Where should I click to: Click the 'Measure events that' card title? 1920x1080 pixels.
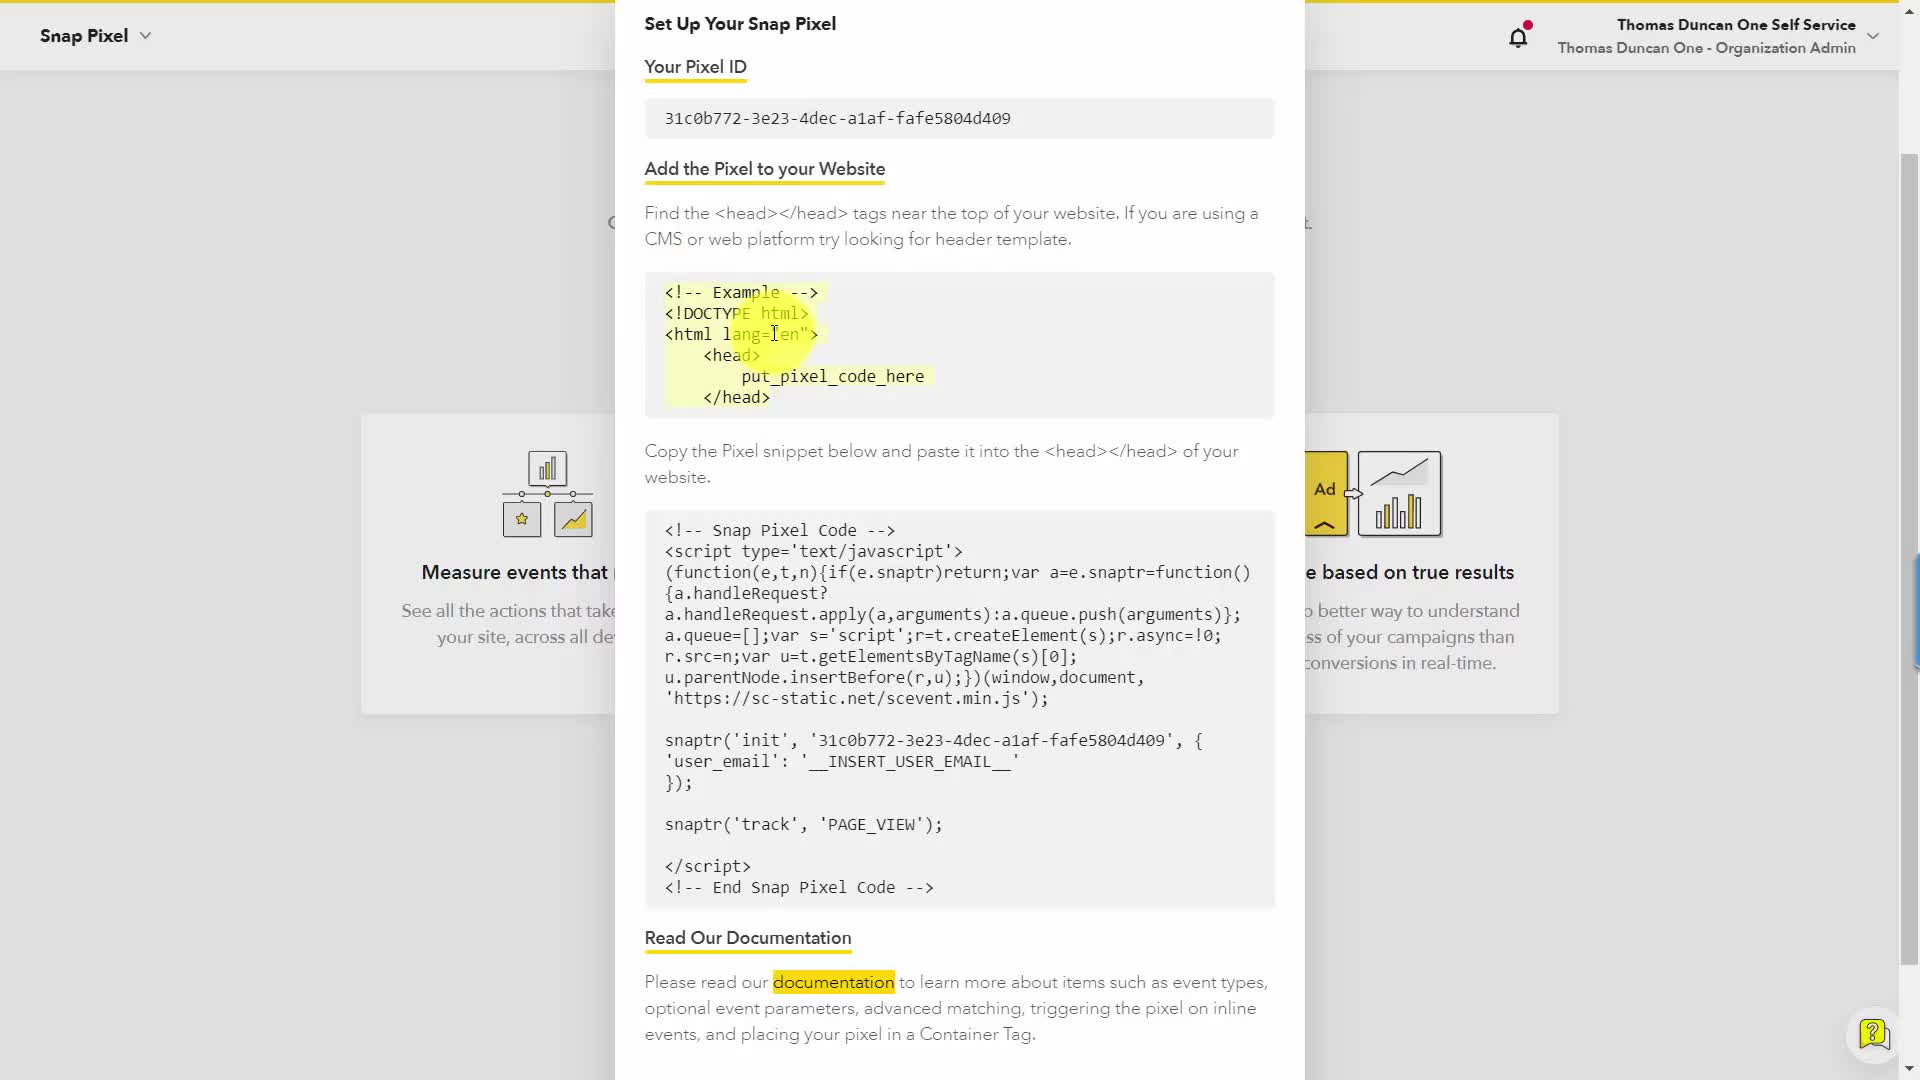pos(514,572)
